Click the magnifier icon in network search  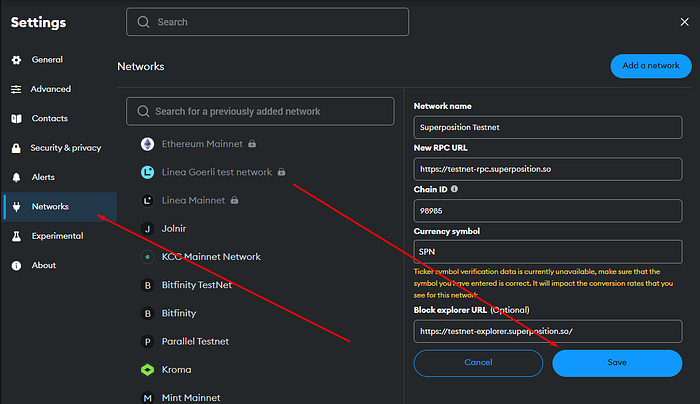coord(143,111)
